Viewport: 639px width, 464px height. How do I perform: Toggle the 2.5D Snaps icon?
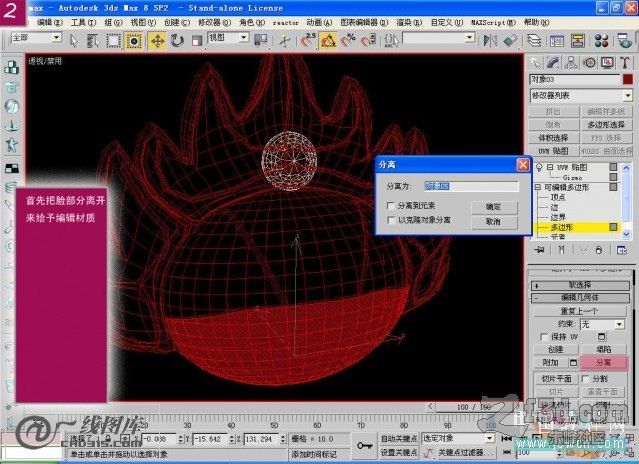(x=308, y=40)
